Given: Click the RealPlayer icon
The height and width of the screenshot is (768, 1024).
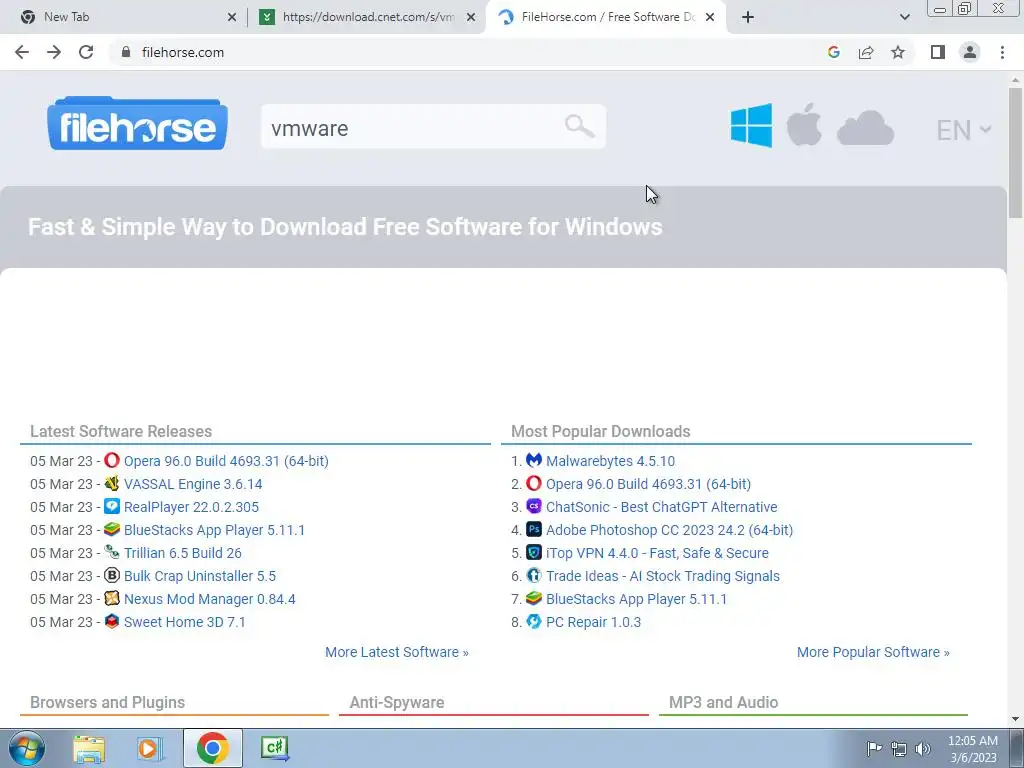Looking at the screenshot, I should point(112,506).
